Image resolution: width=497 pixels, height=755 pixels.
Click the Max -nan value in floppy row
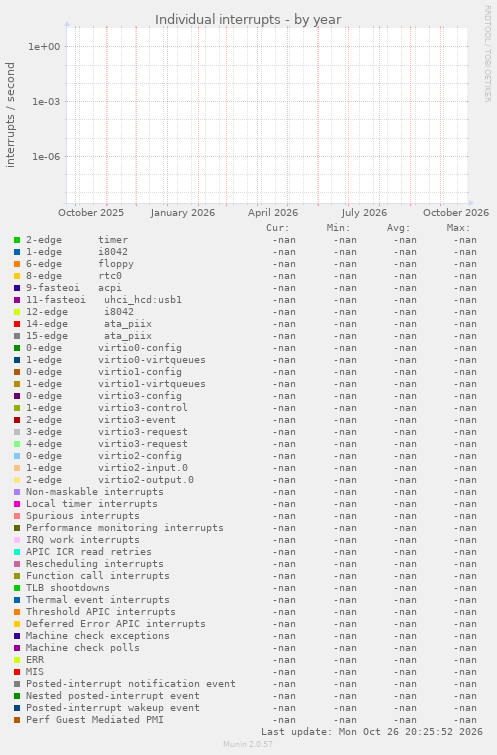(465, 264)
